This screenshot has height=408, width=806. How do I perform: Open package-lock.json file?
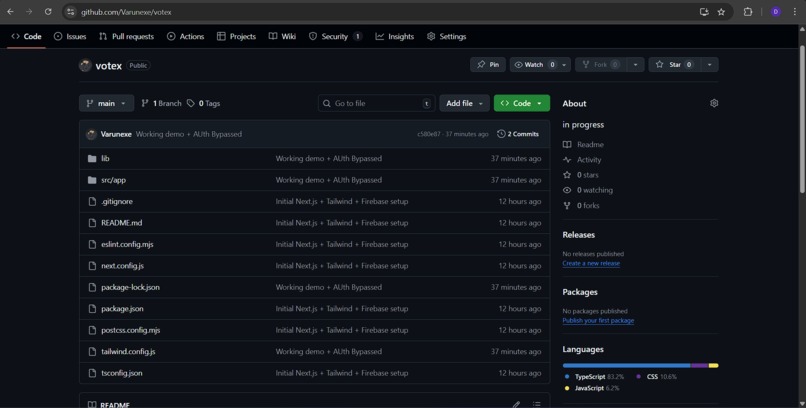(x=130, y=287)
